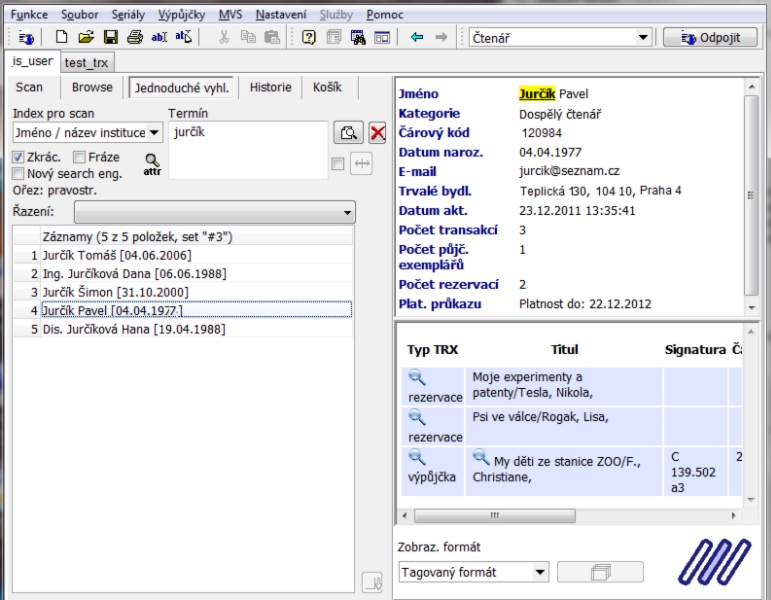Click the blue back arrow icon
771x600 pixels.
pyautogui.click(x=417, y=38)
